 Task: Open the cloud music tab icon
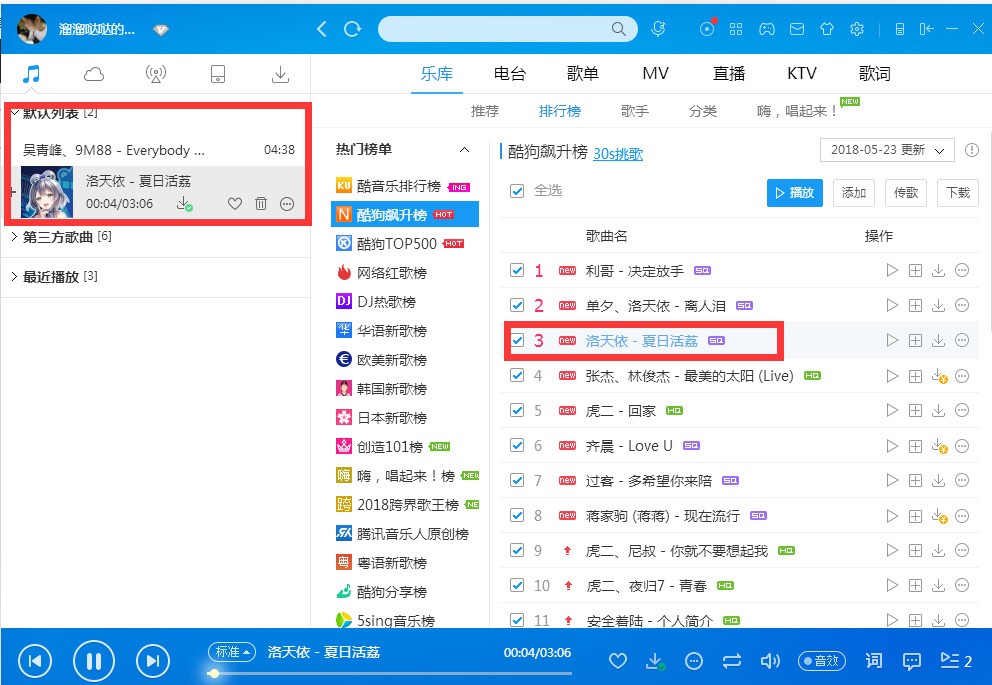[94, 74]
